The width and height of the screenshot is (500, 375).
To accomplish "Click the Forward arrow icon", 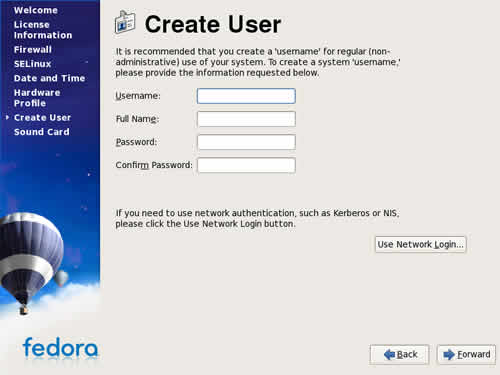I will point(449,354).
